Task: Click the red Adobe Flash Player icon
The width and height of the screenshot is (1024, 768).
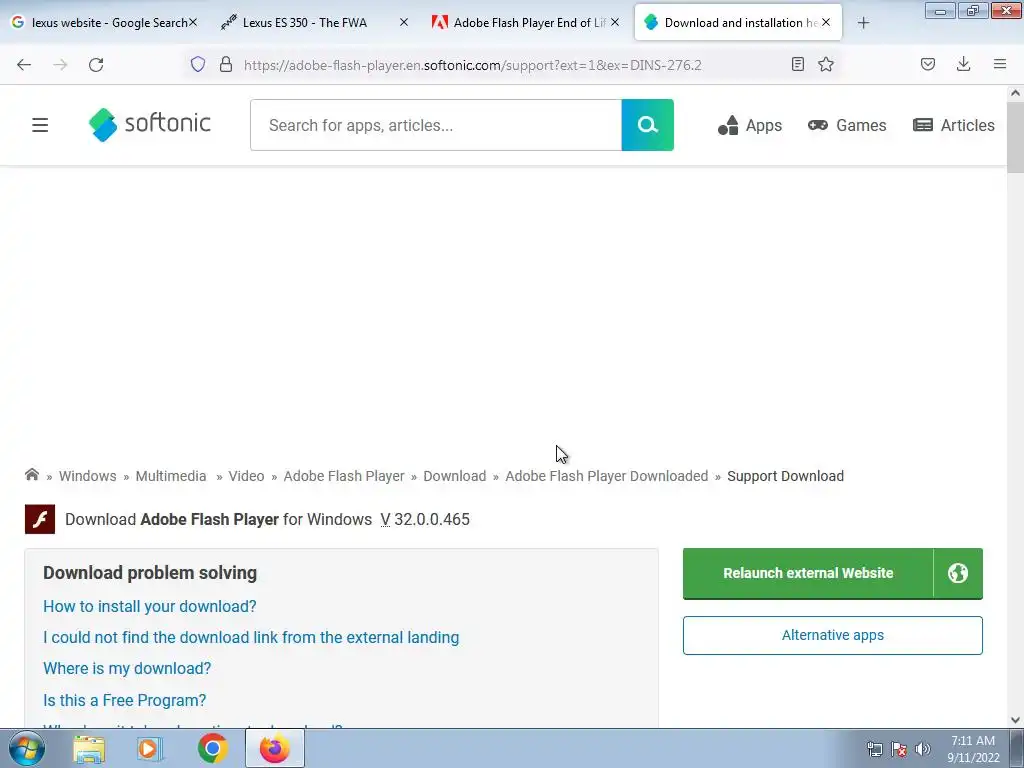Action: click(40, 519)
